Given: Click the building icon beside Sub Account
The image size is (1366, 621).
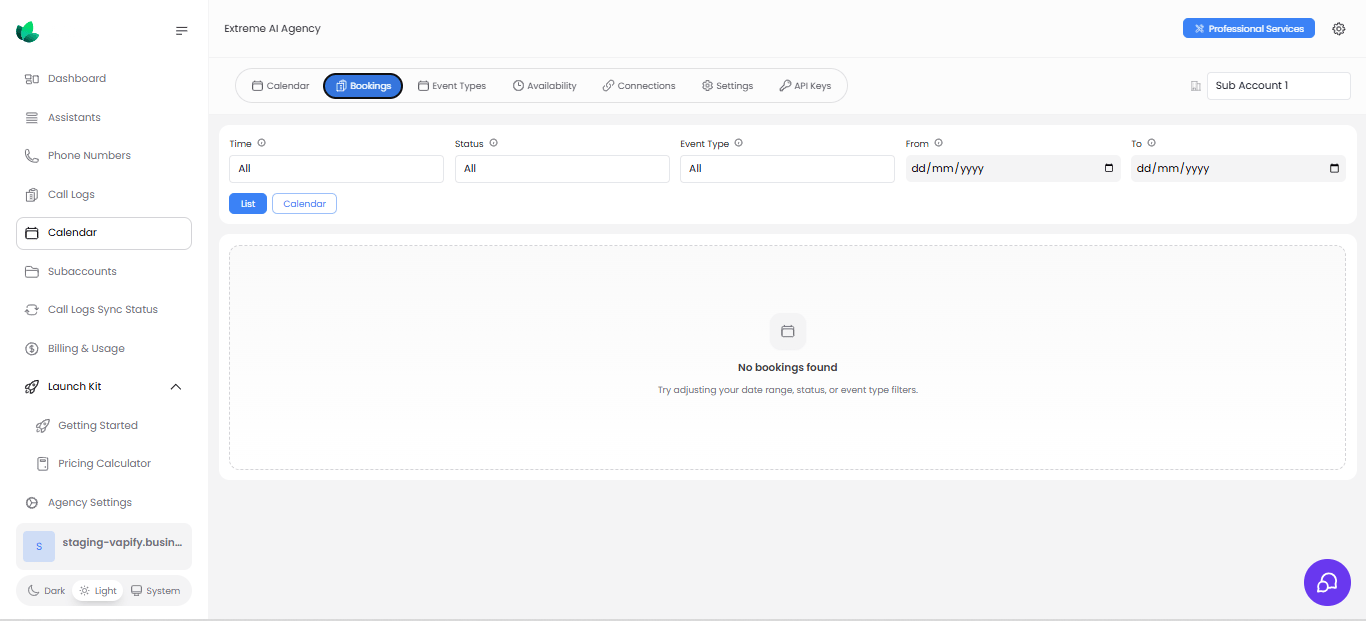Looking at the screenshot, I should click(1195, 86).
